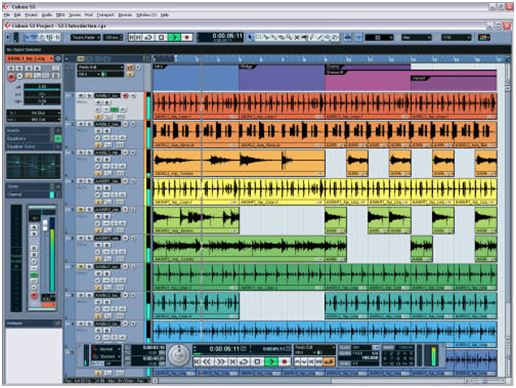This screenshot has height=388, width=516.
Task: Open the inspector track name dropdown
Action: pyautogui.click(x=30, y=59)
